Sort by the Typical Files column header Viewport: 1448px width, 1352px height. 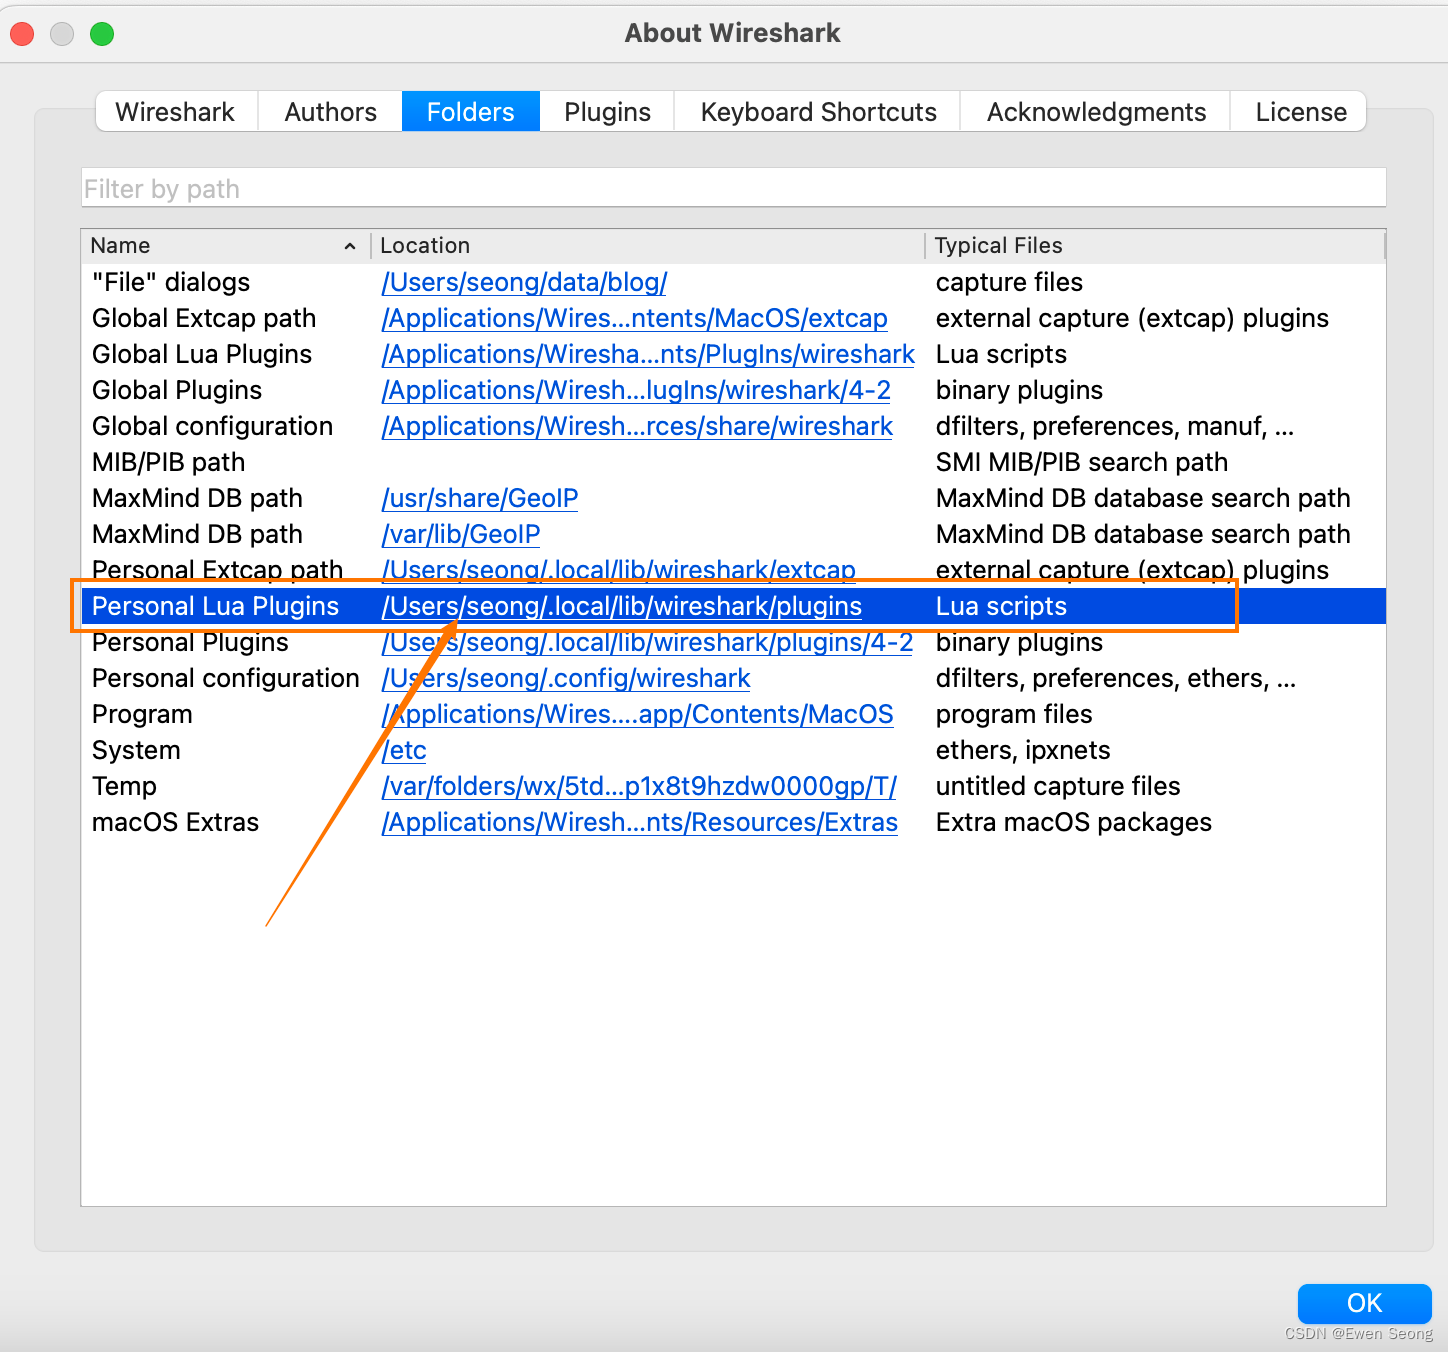(1155, 246)
